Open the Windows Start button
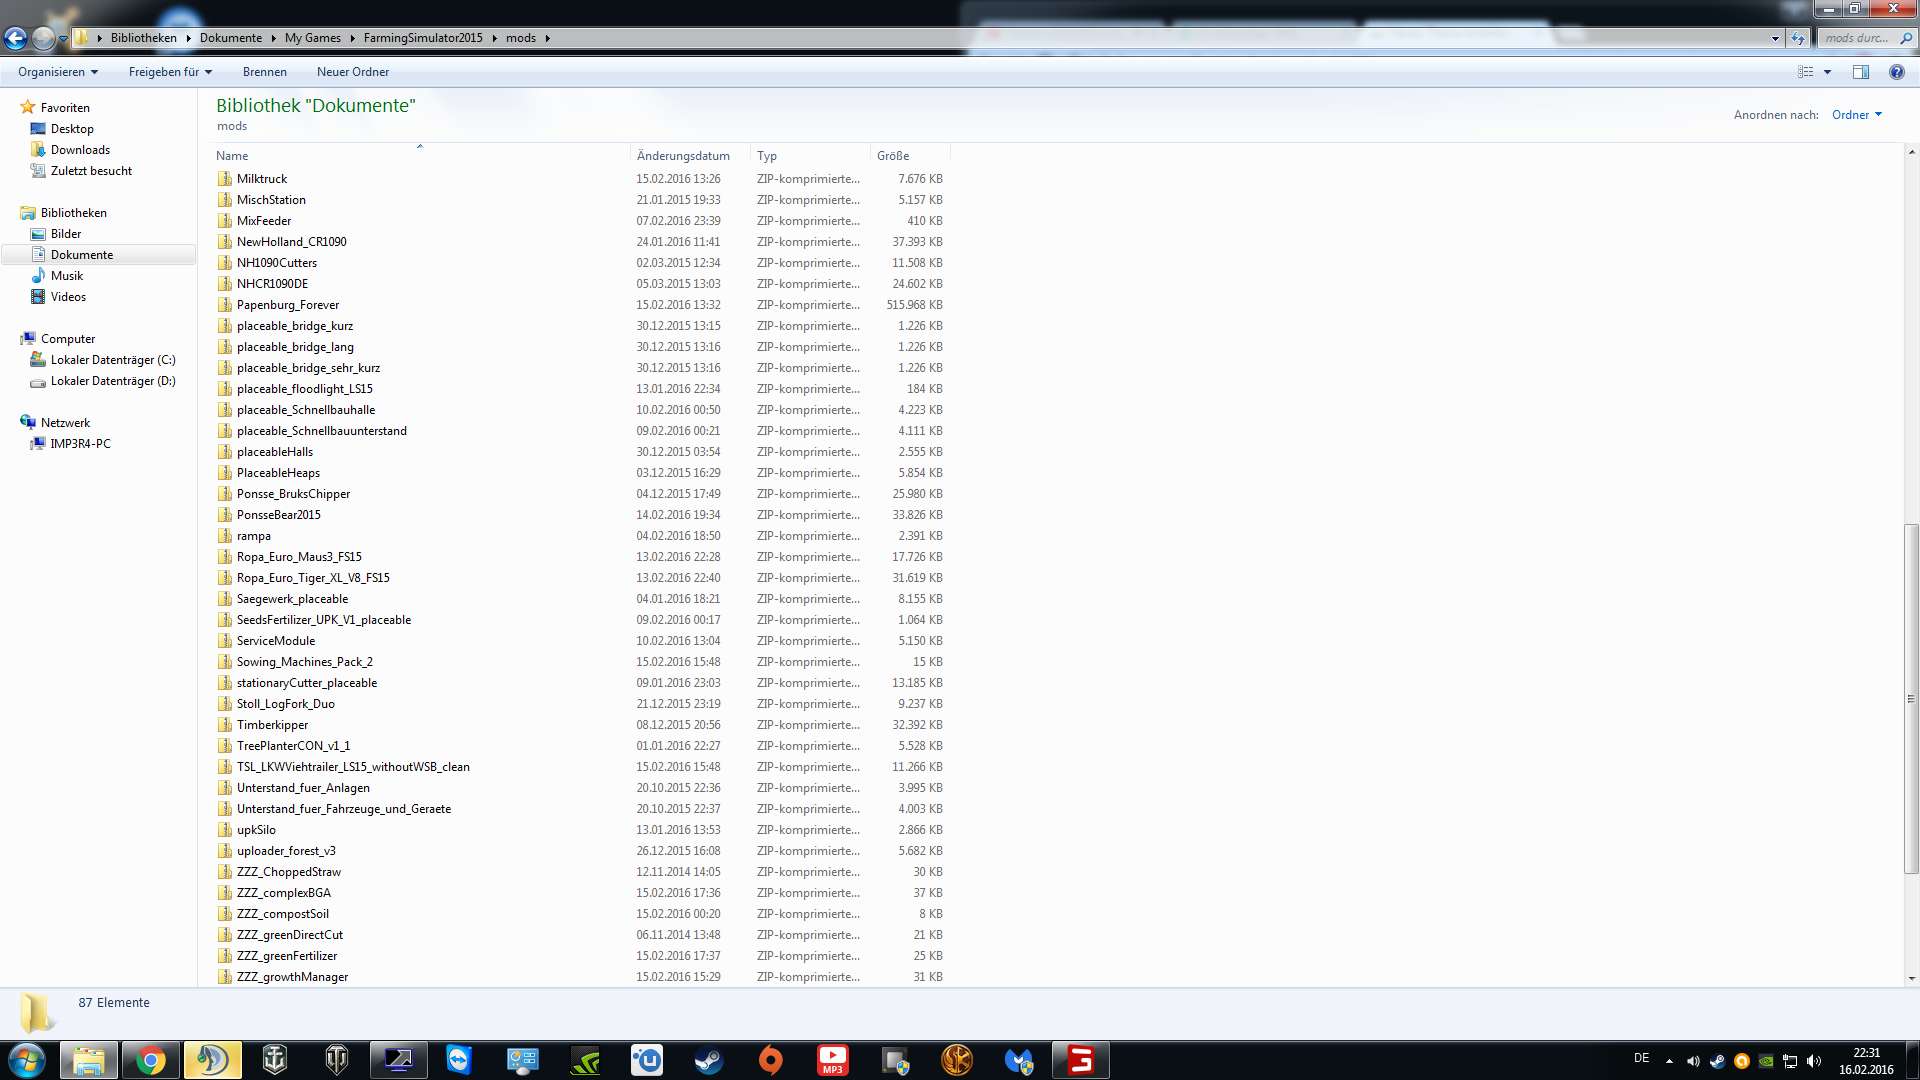Viewport: 1920px width, 1080px height. pos(27,1060)
